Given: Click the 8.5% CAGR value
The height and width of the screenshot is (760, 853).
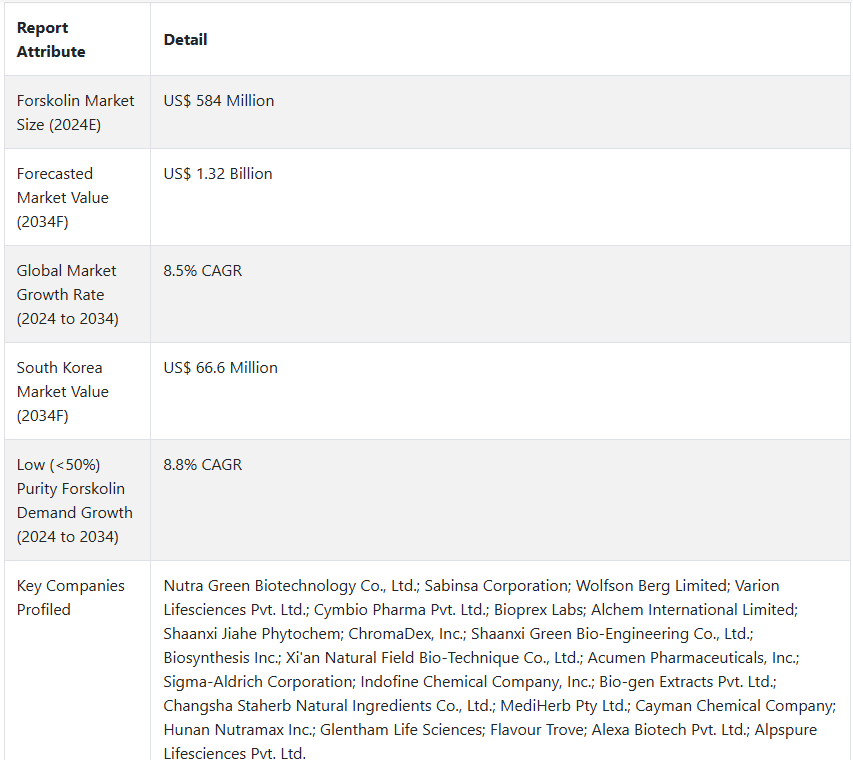Looking at the screenshot, I should coord(202,270).
